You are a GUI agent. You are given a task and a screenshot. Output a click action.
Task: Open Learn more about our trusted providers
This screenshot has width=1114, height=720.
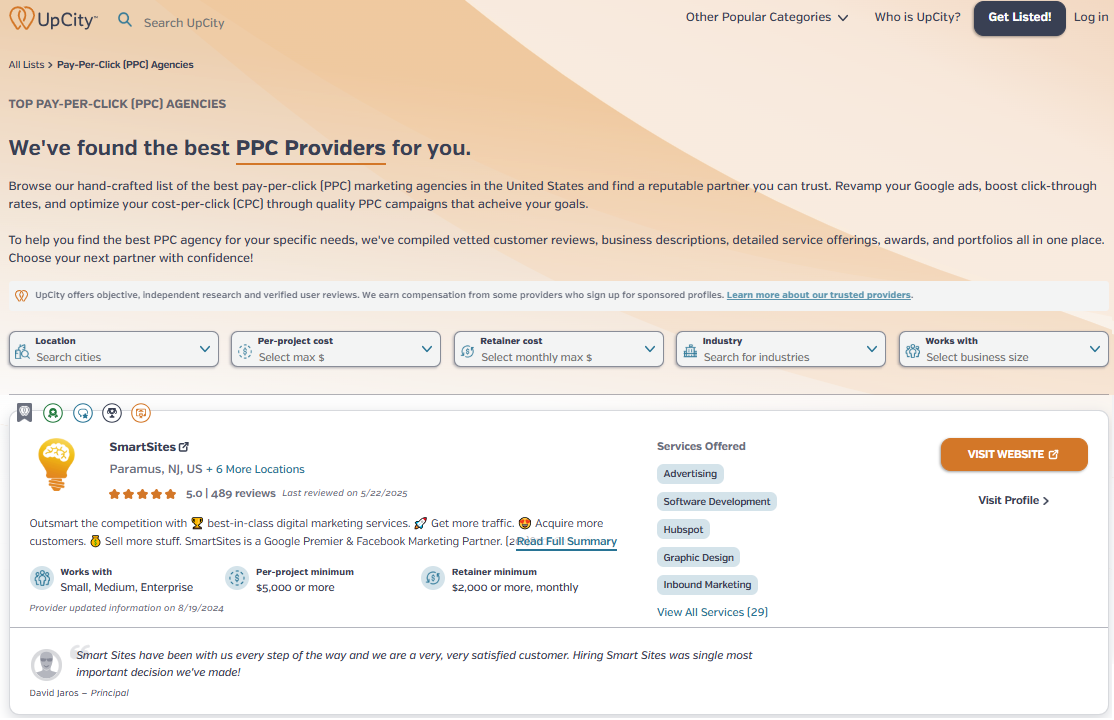818,295
